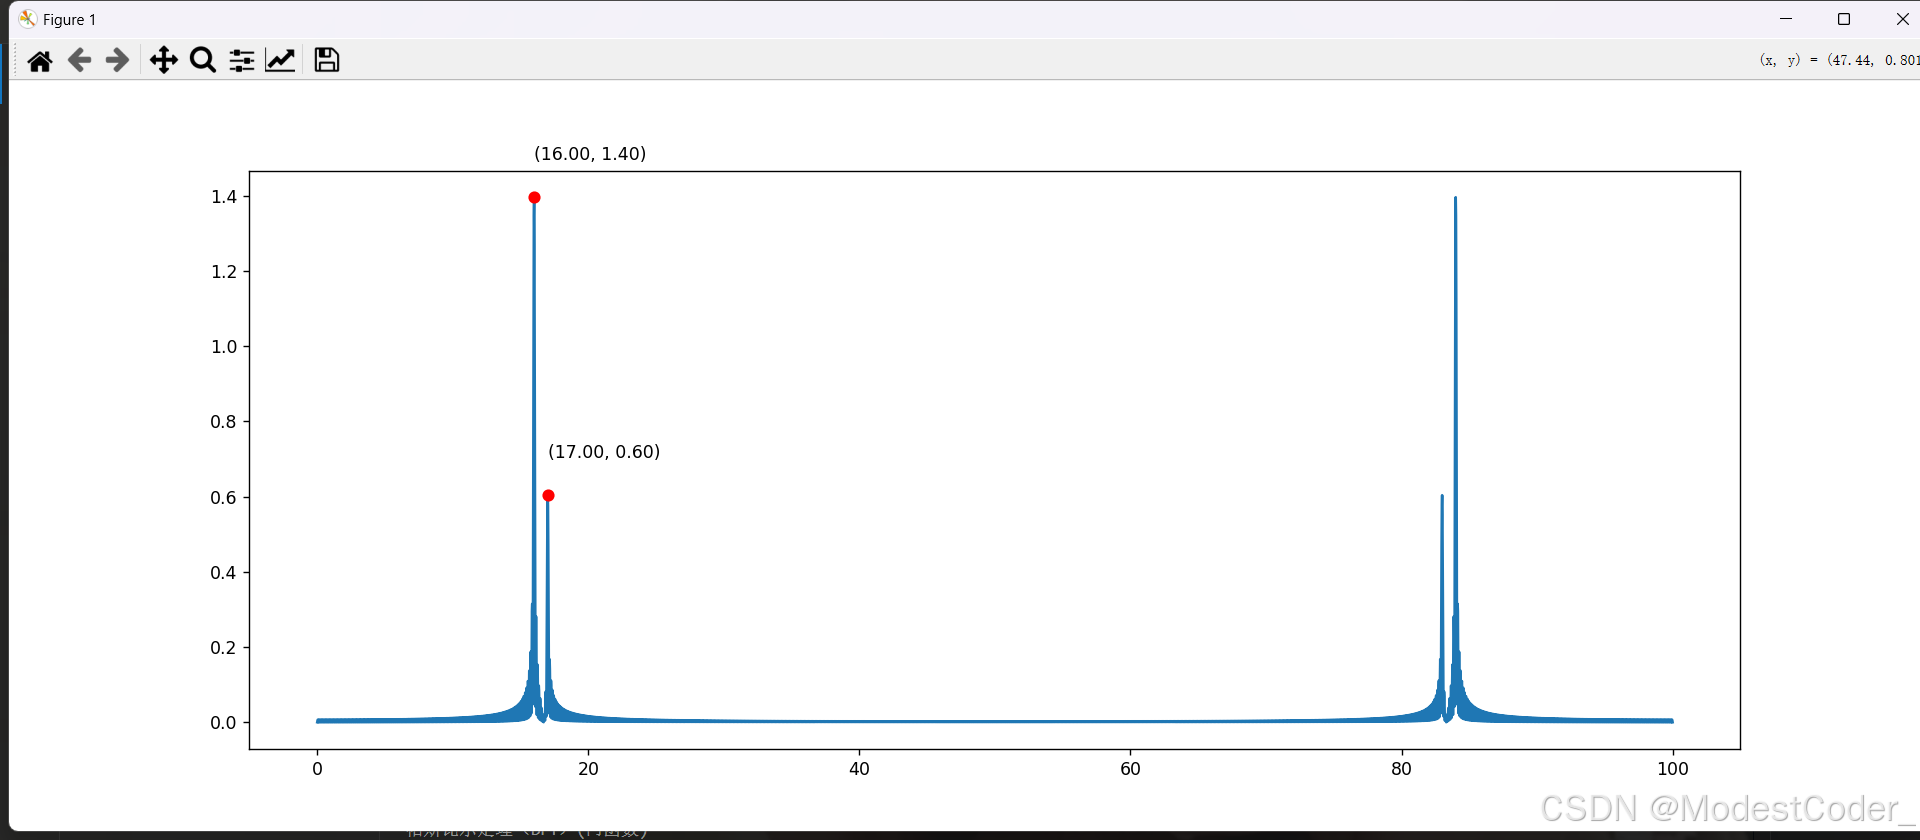Activate the Pan axes tool
Screen dimensions: 1920x840
point(163,61)
